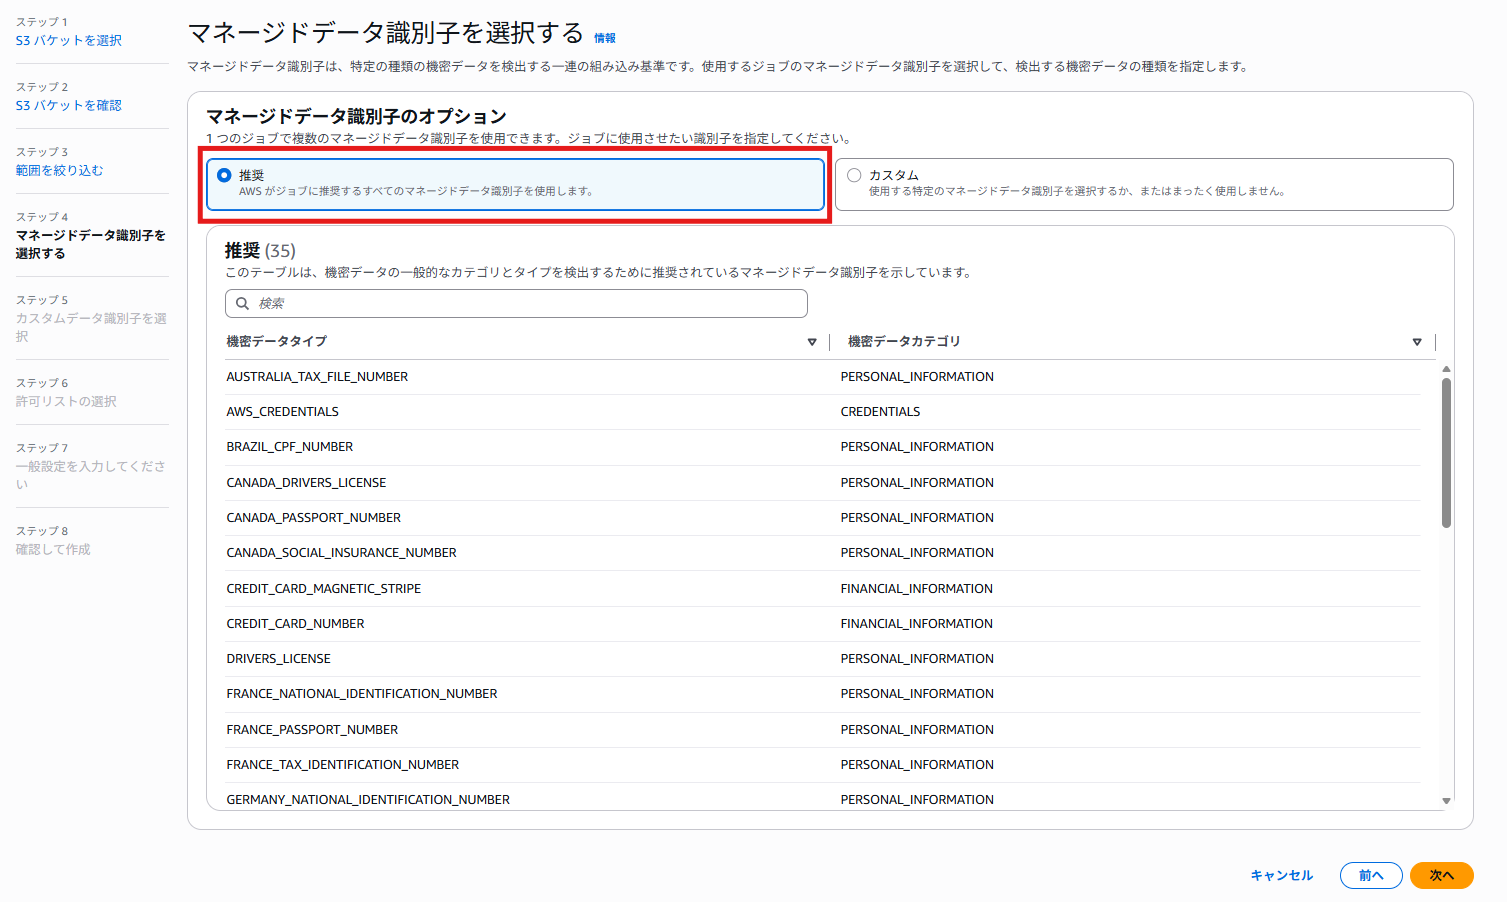Select the CANADA_DRIVERS_LICENSE row
This screenshot has height=902, width=1507.
click(x=823, y=483)
